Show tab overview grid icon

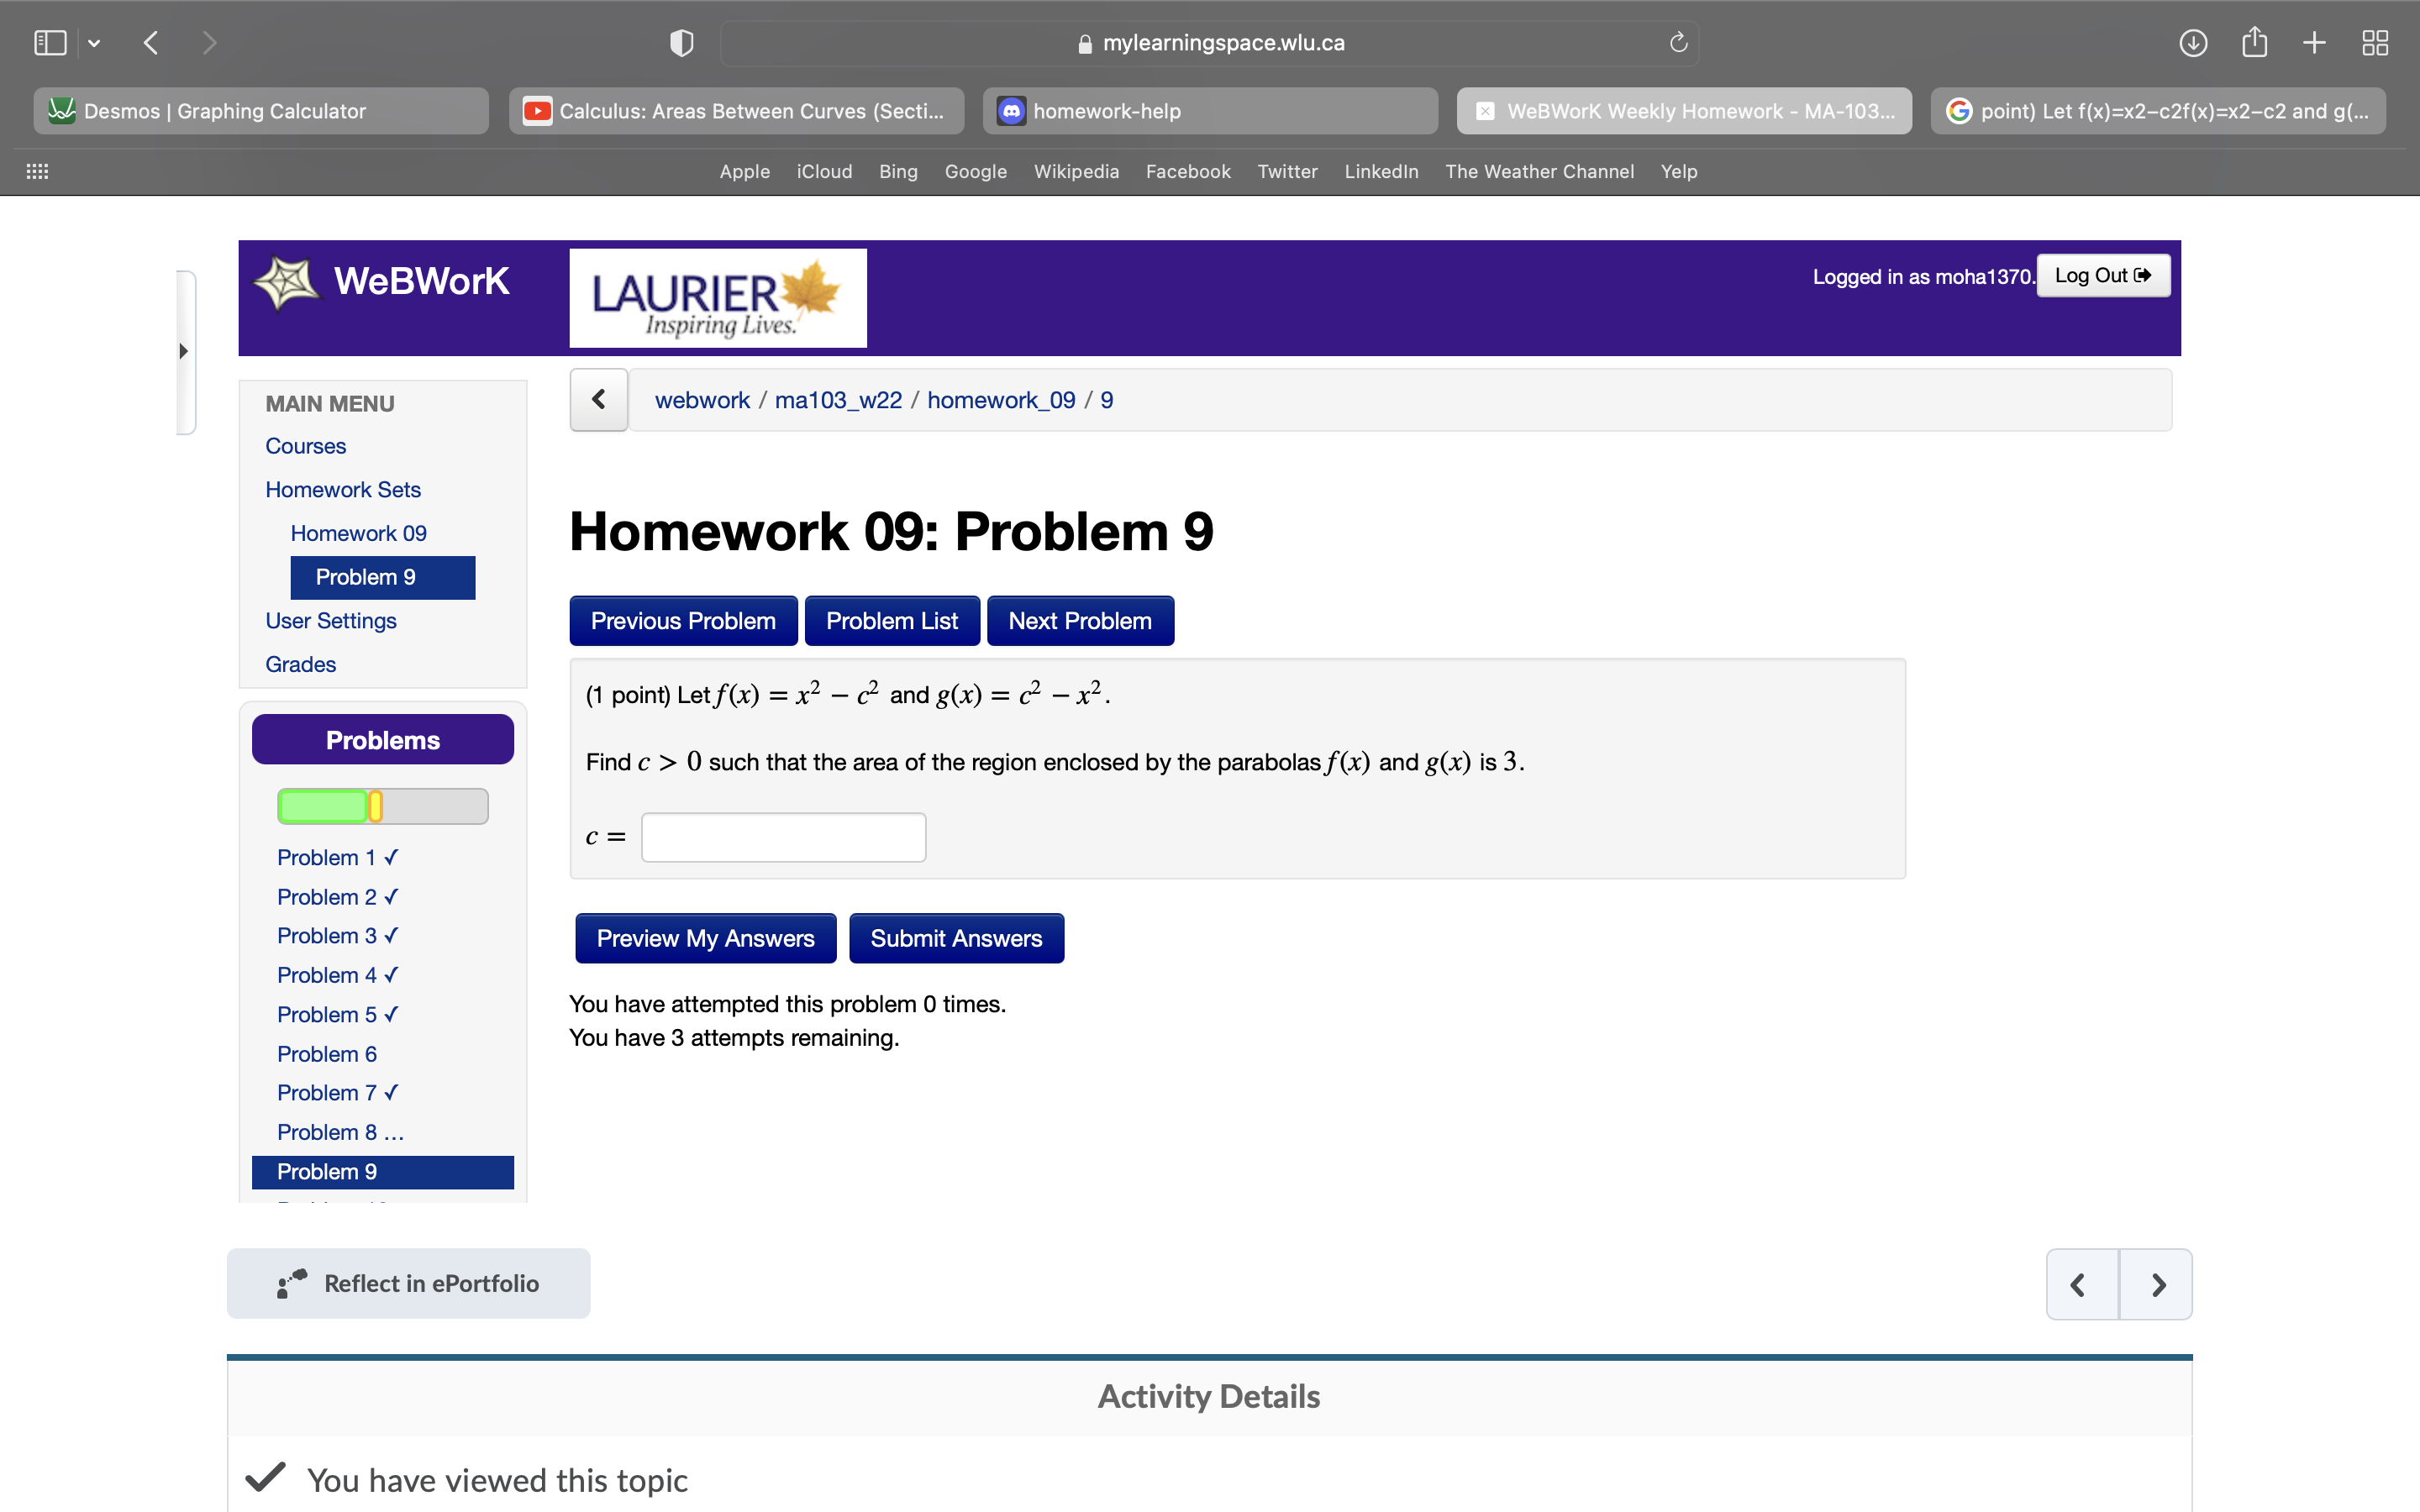2375,43
